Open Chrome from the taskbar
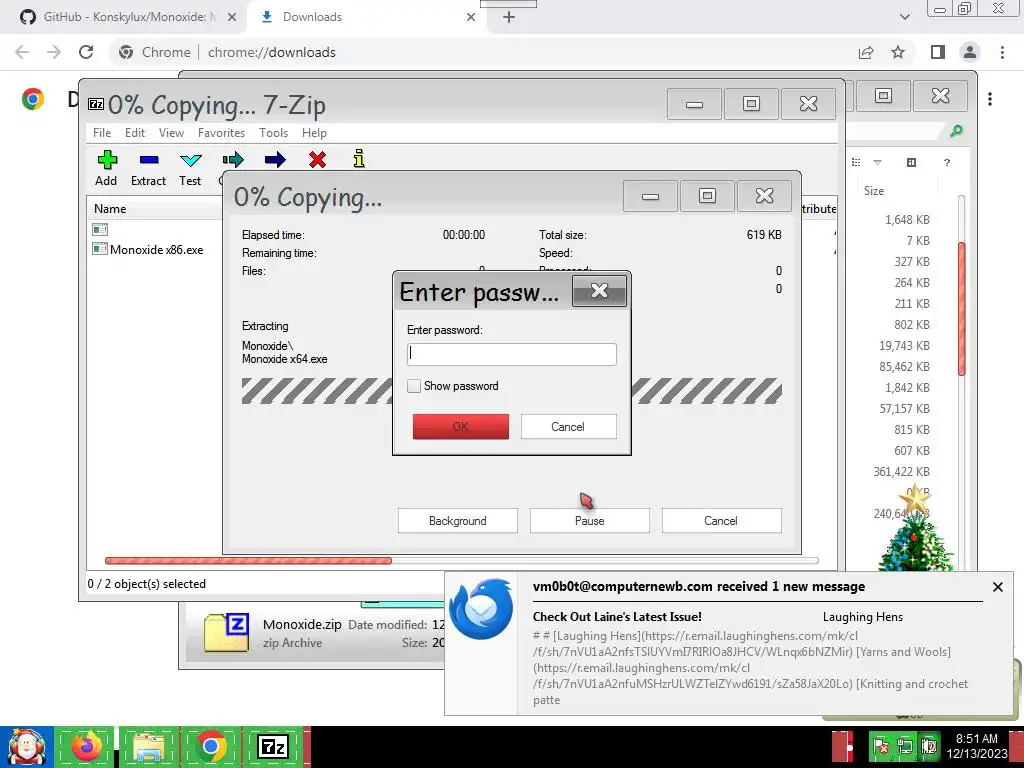1024x768 pixels. (x=211, y=747)
